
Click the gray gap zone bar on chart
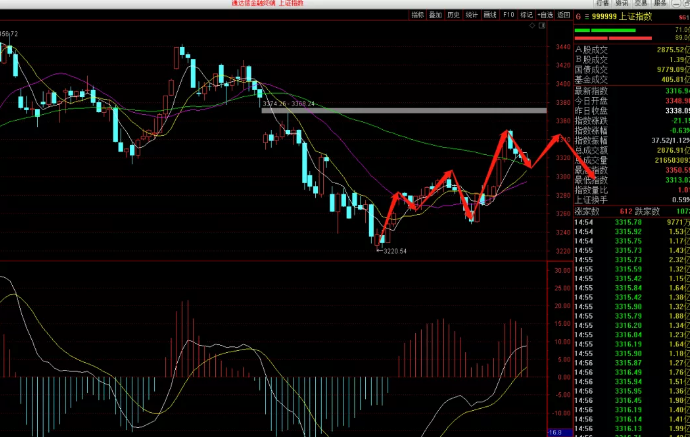(404, 110)
